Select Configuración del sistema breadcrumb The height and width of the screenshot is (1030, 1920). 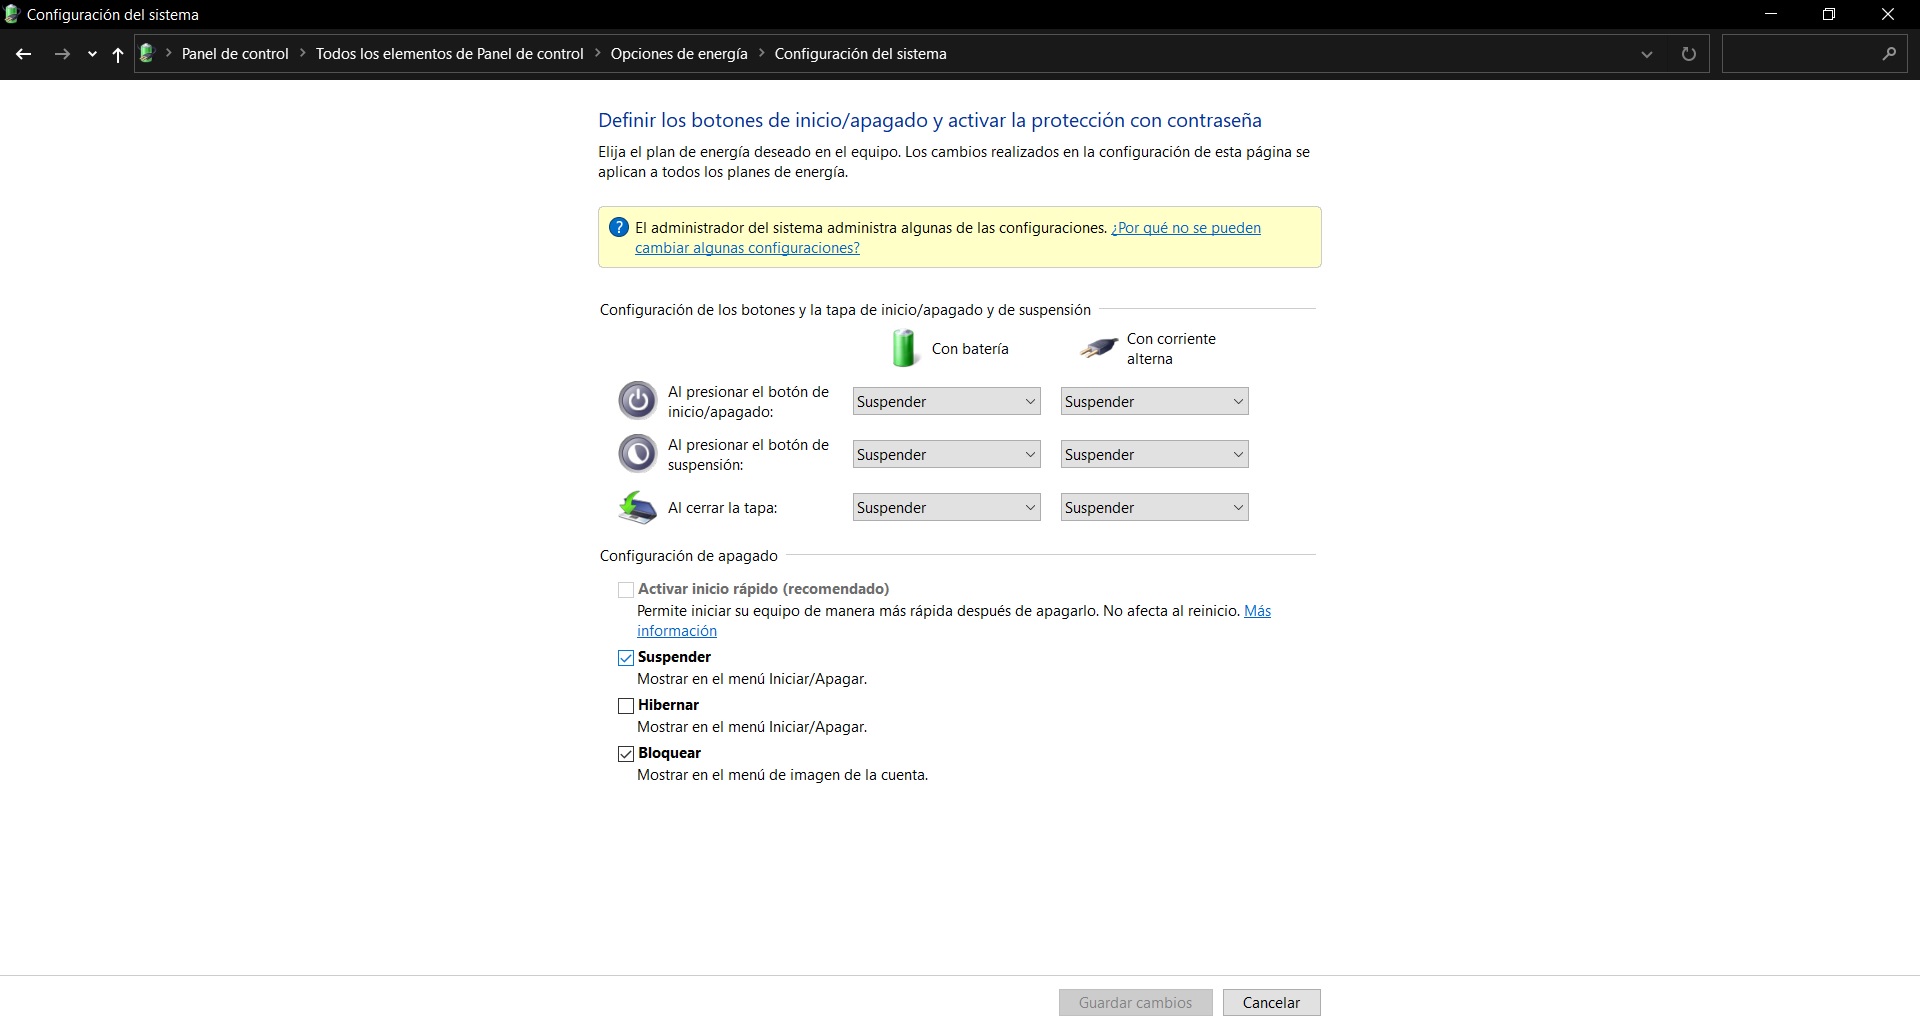tap(860, 54)
